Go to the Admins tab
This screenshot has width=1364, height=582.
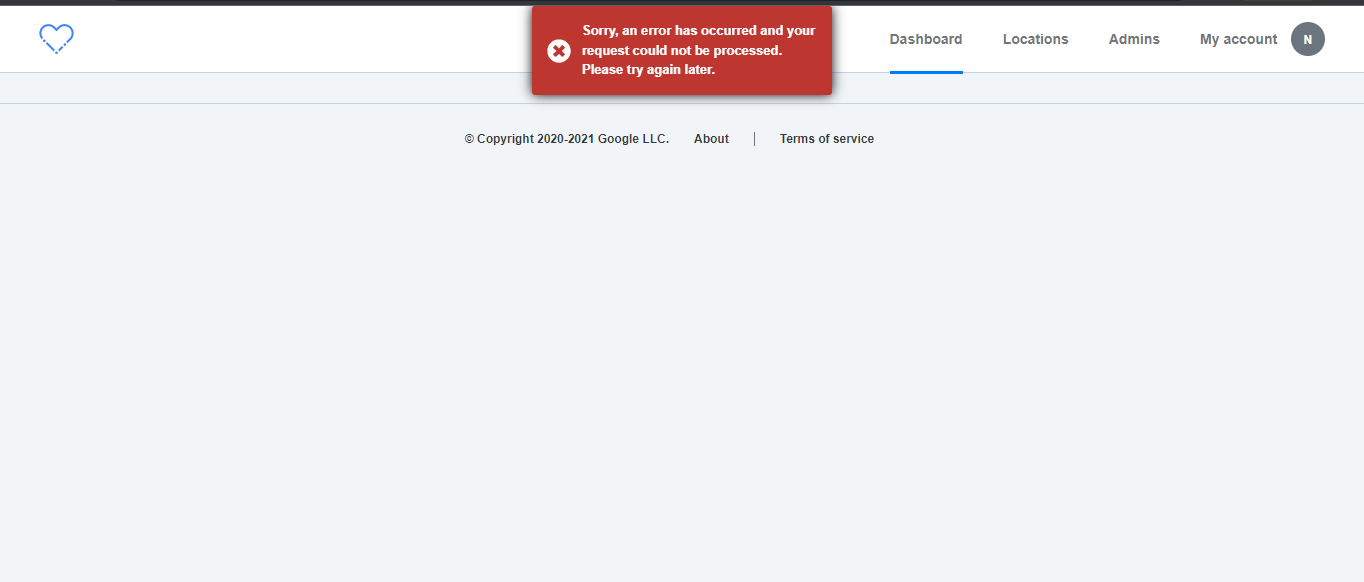1134,39
